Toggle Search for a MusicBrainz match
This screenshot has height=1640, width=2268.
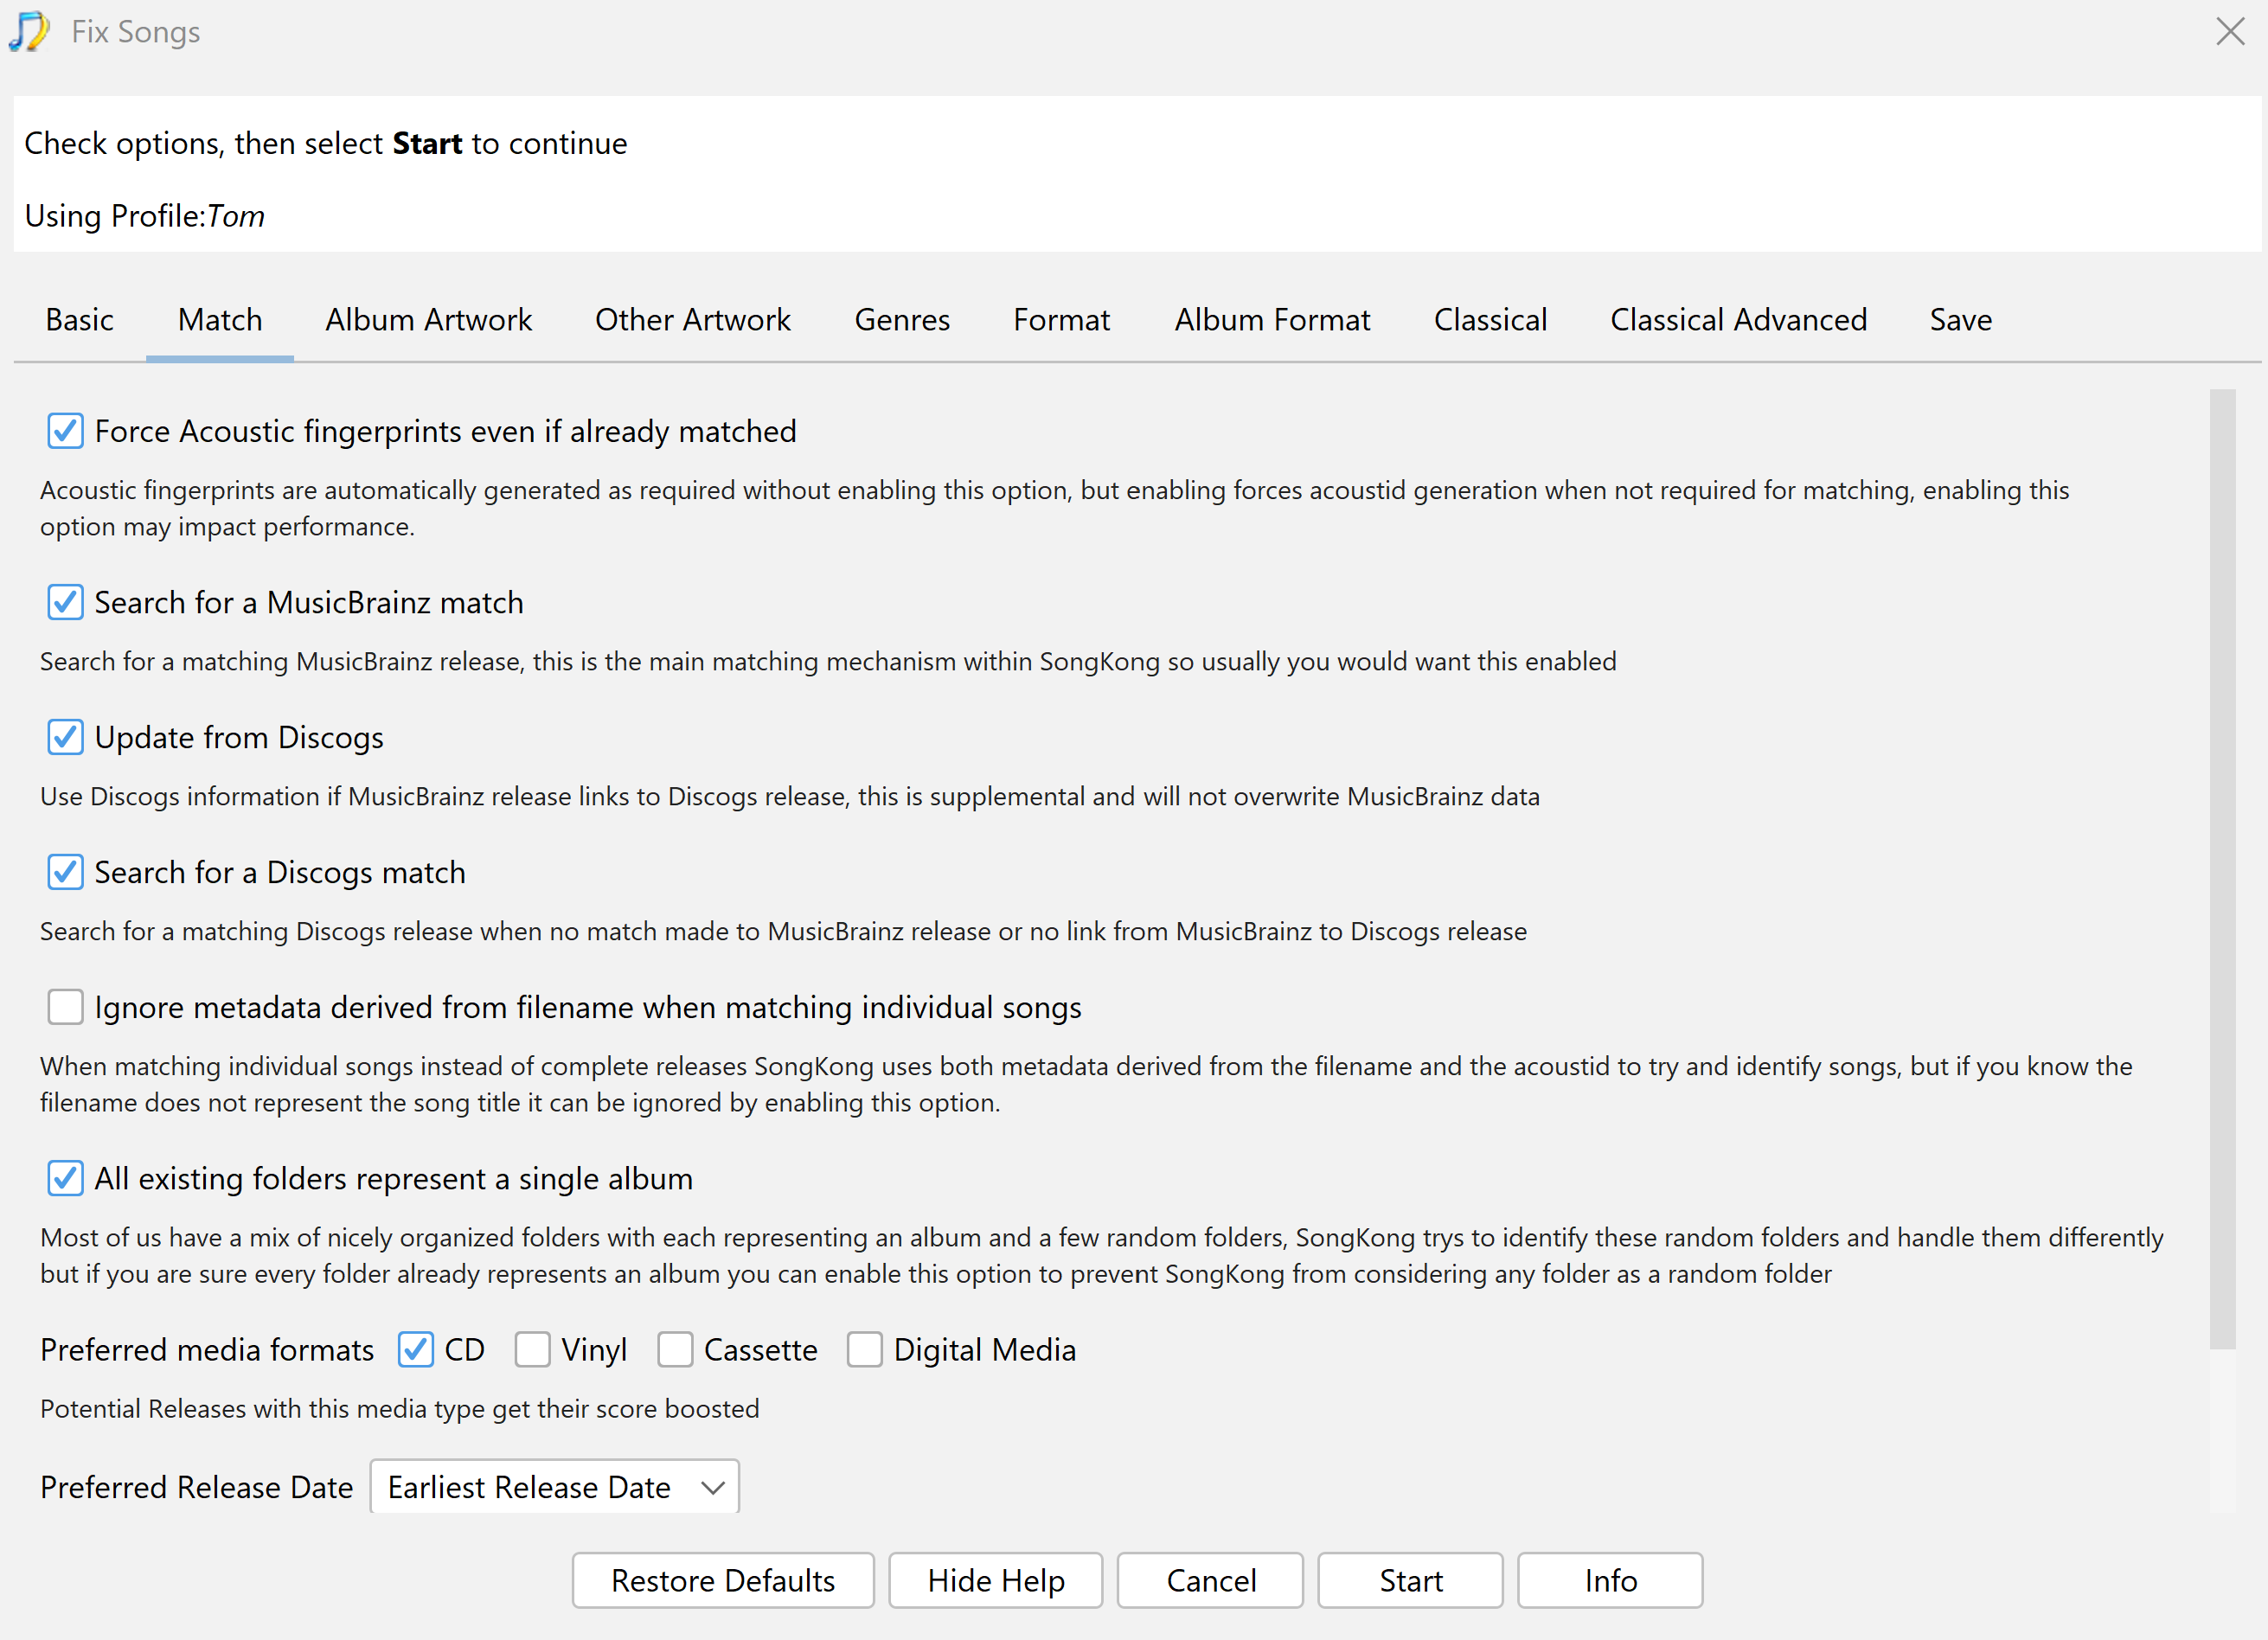pyautogui.click(x=65, y=602)
